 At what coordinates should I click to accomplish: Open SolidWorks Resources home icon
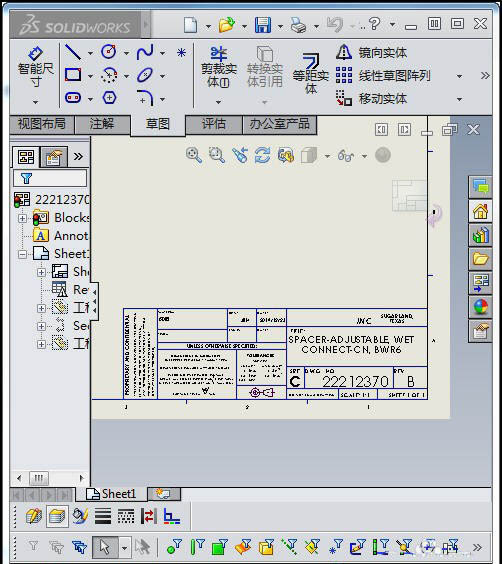click(480, 211)
